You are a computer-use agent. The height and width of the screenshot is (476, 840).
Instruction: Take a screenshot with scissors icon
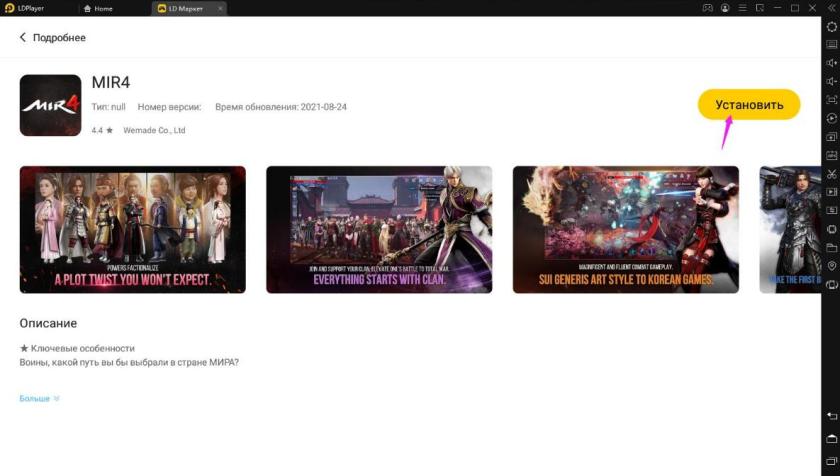pyautogui.click(x=831, y=173)
